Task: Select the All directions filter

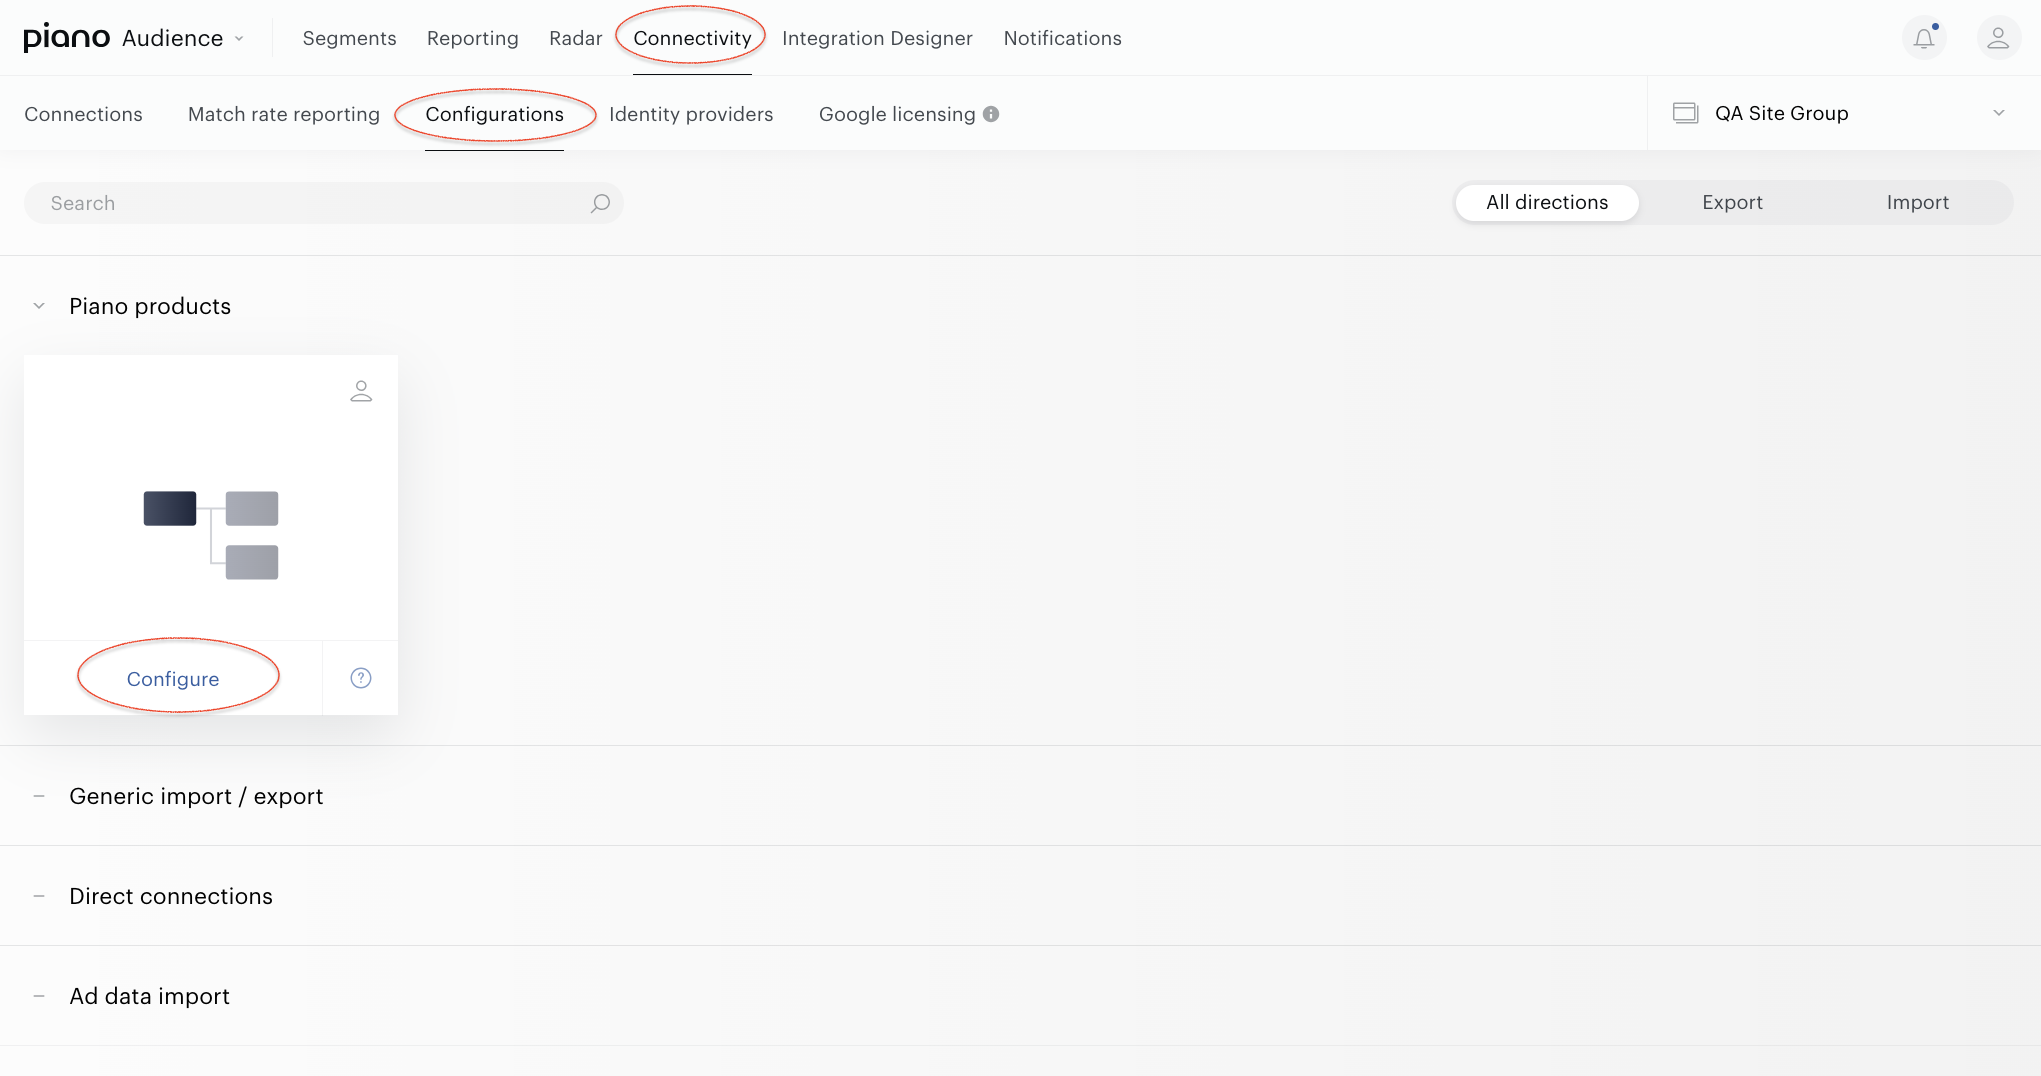Action: (x=1547, y=202)
